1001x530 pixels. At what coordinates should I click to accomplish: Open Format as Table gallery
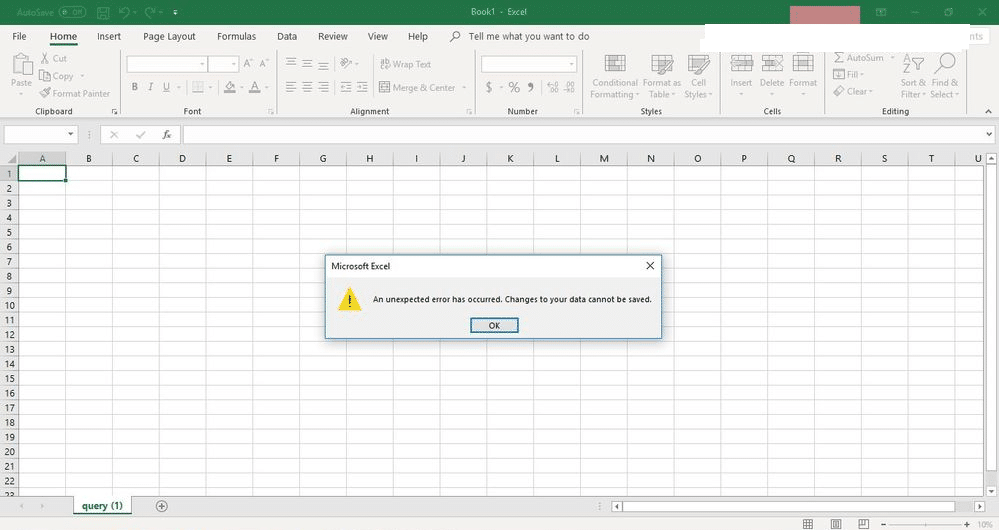[662, 77]
